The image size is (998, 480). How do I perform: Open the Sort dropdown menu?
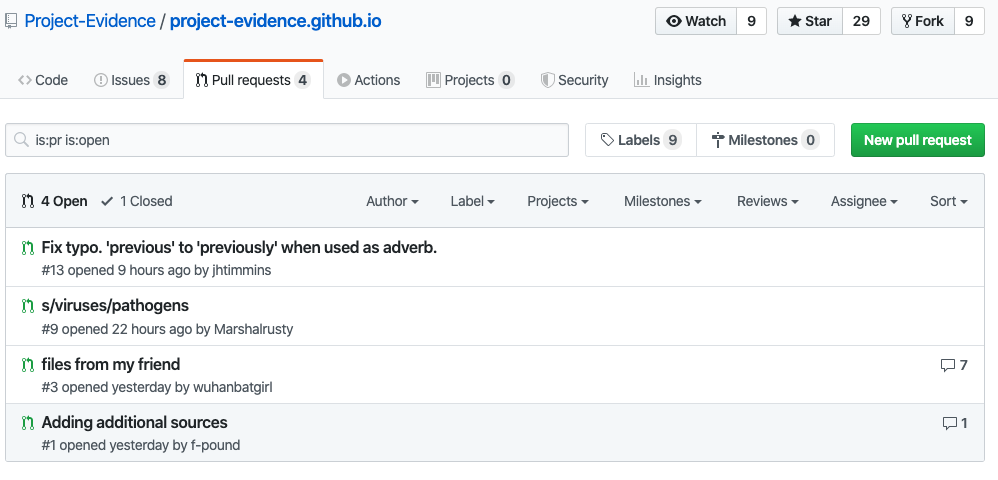click(948, 201)
